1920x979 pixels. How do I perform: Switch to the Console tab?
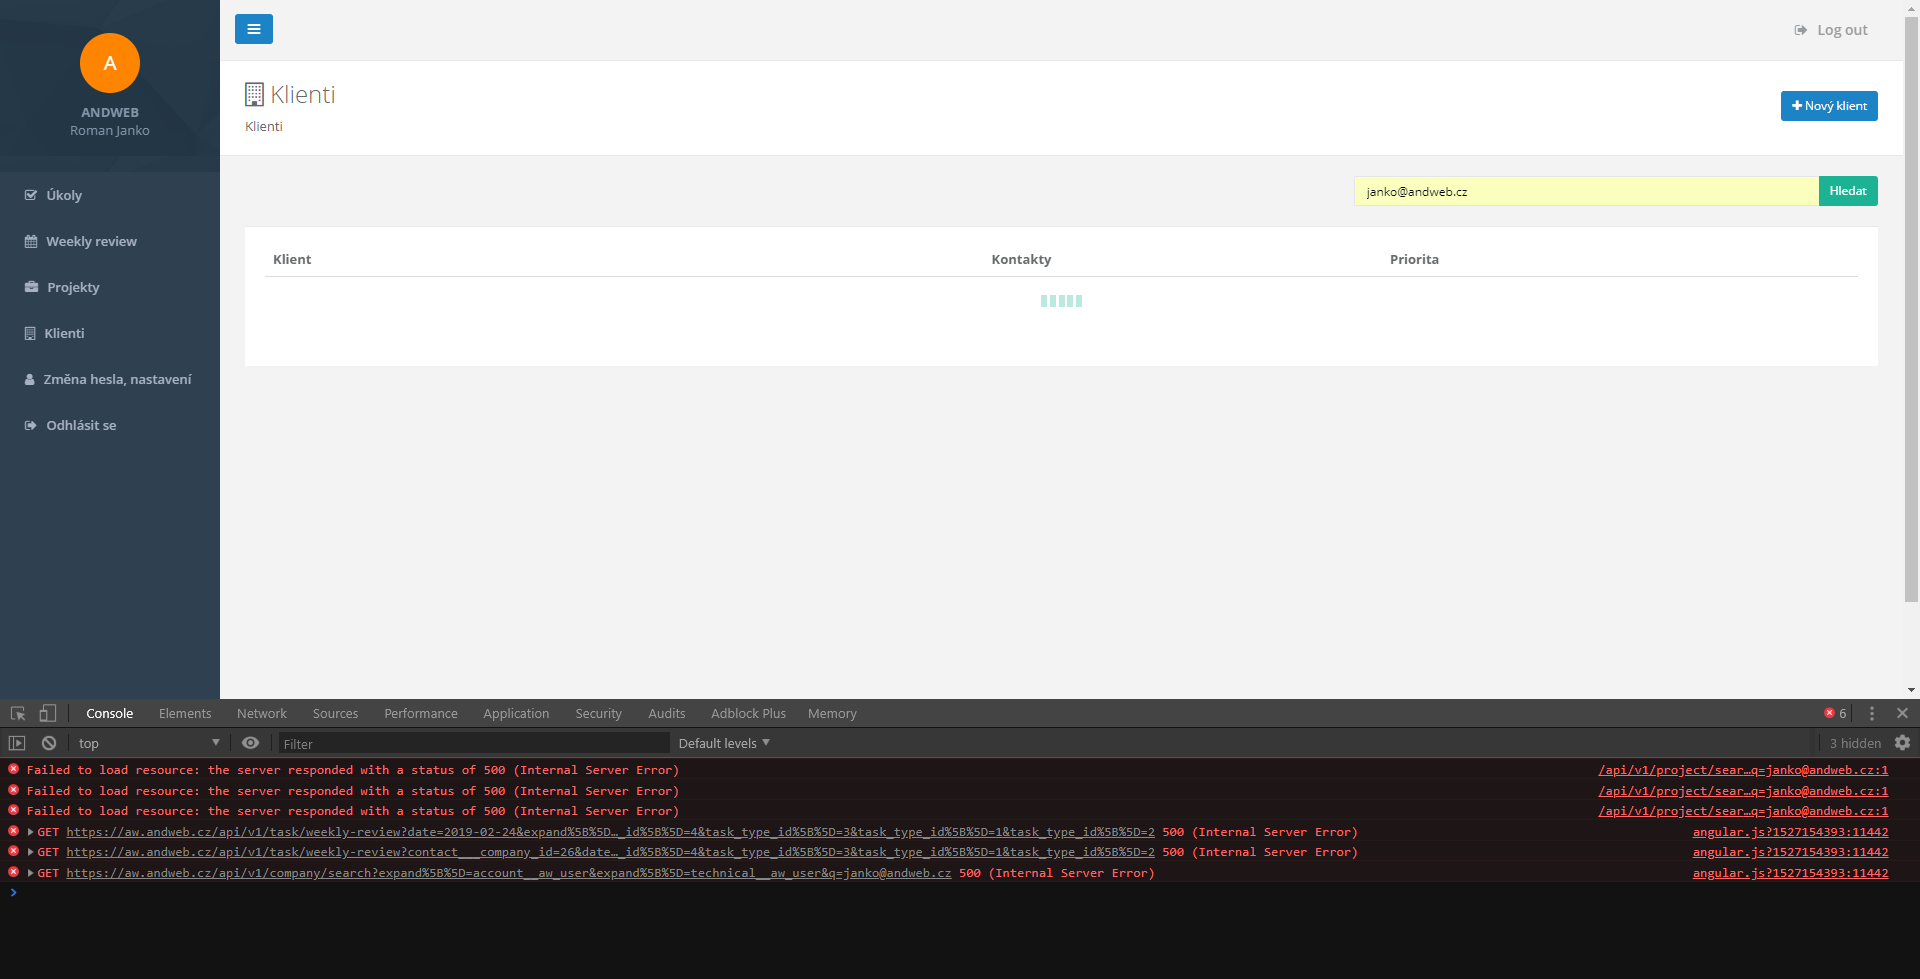tap(110, 713)
